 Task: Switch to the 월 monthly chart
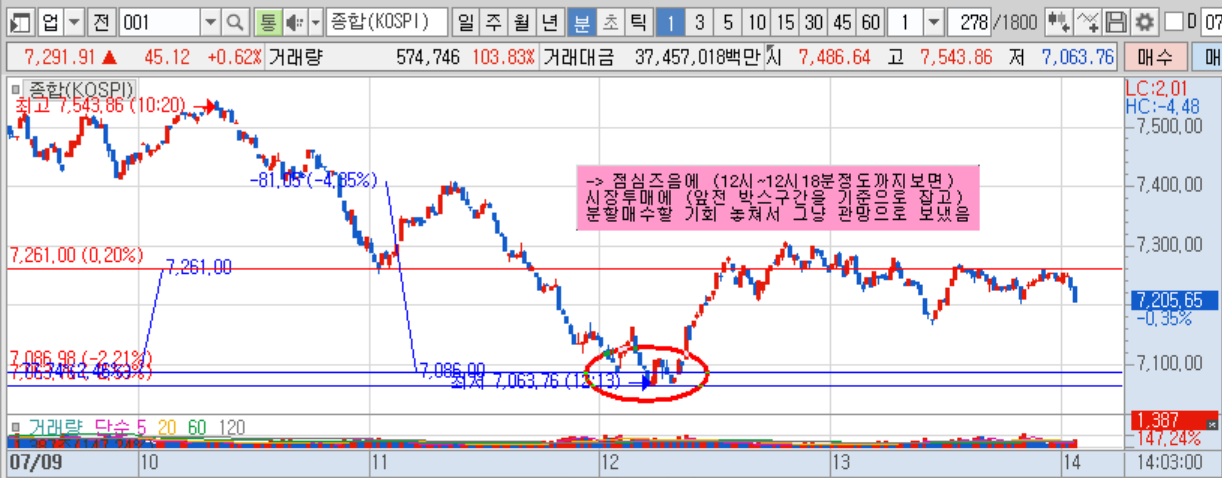click(x=522, y=22)
